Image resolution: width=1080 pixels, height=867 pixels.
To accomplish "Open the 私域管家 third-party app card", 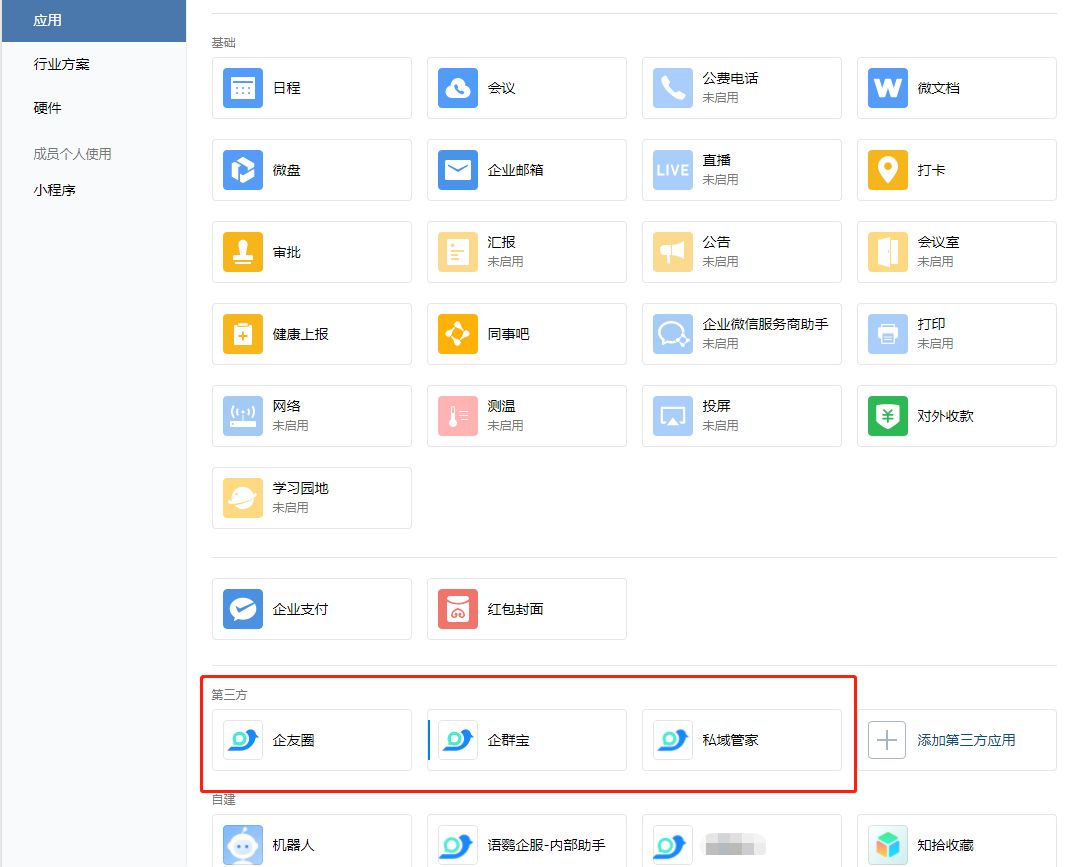I will click(x=741, y=740).
